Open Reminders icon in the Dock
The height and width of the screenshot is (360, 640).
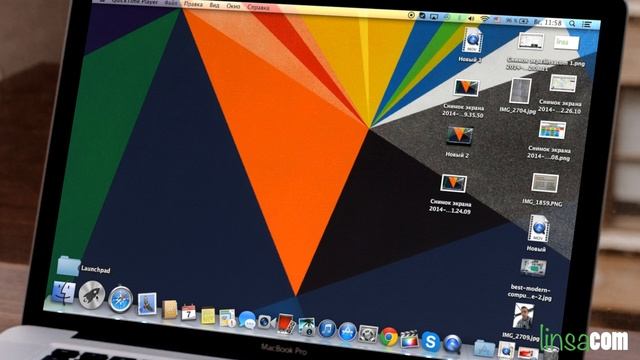pyautogui.click(x=227, y=318)
